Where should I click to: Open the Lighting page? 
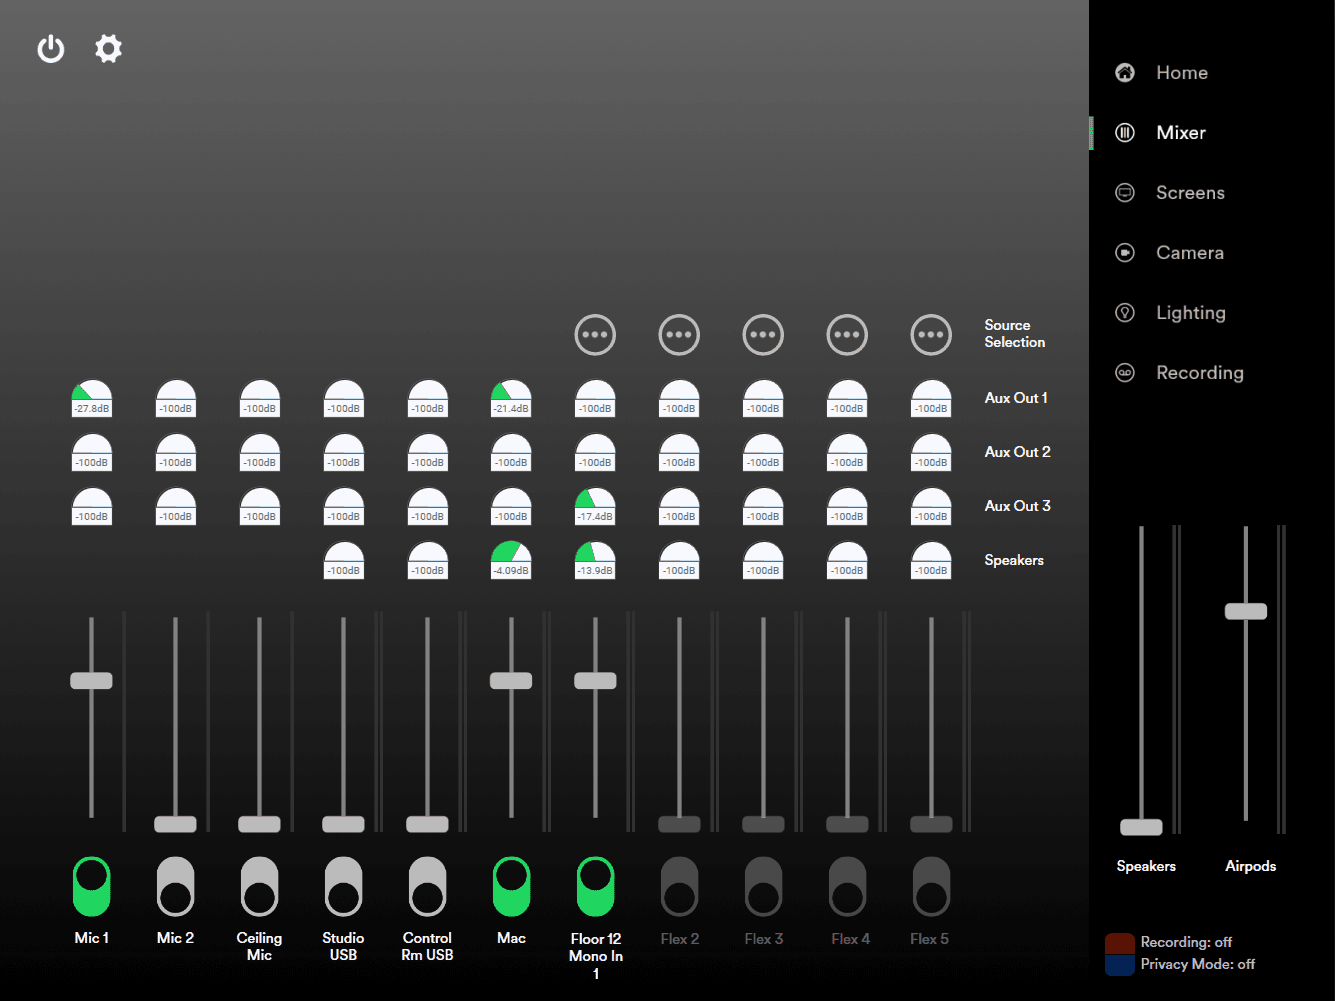pos(1191,313)
